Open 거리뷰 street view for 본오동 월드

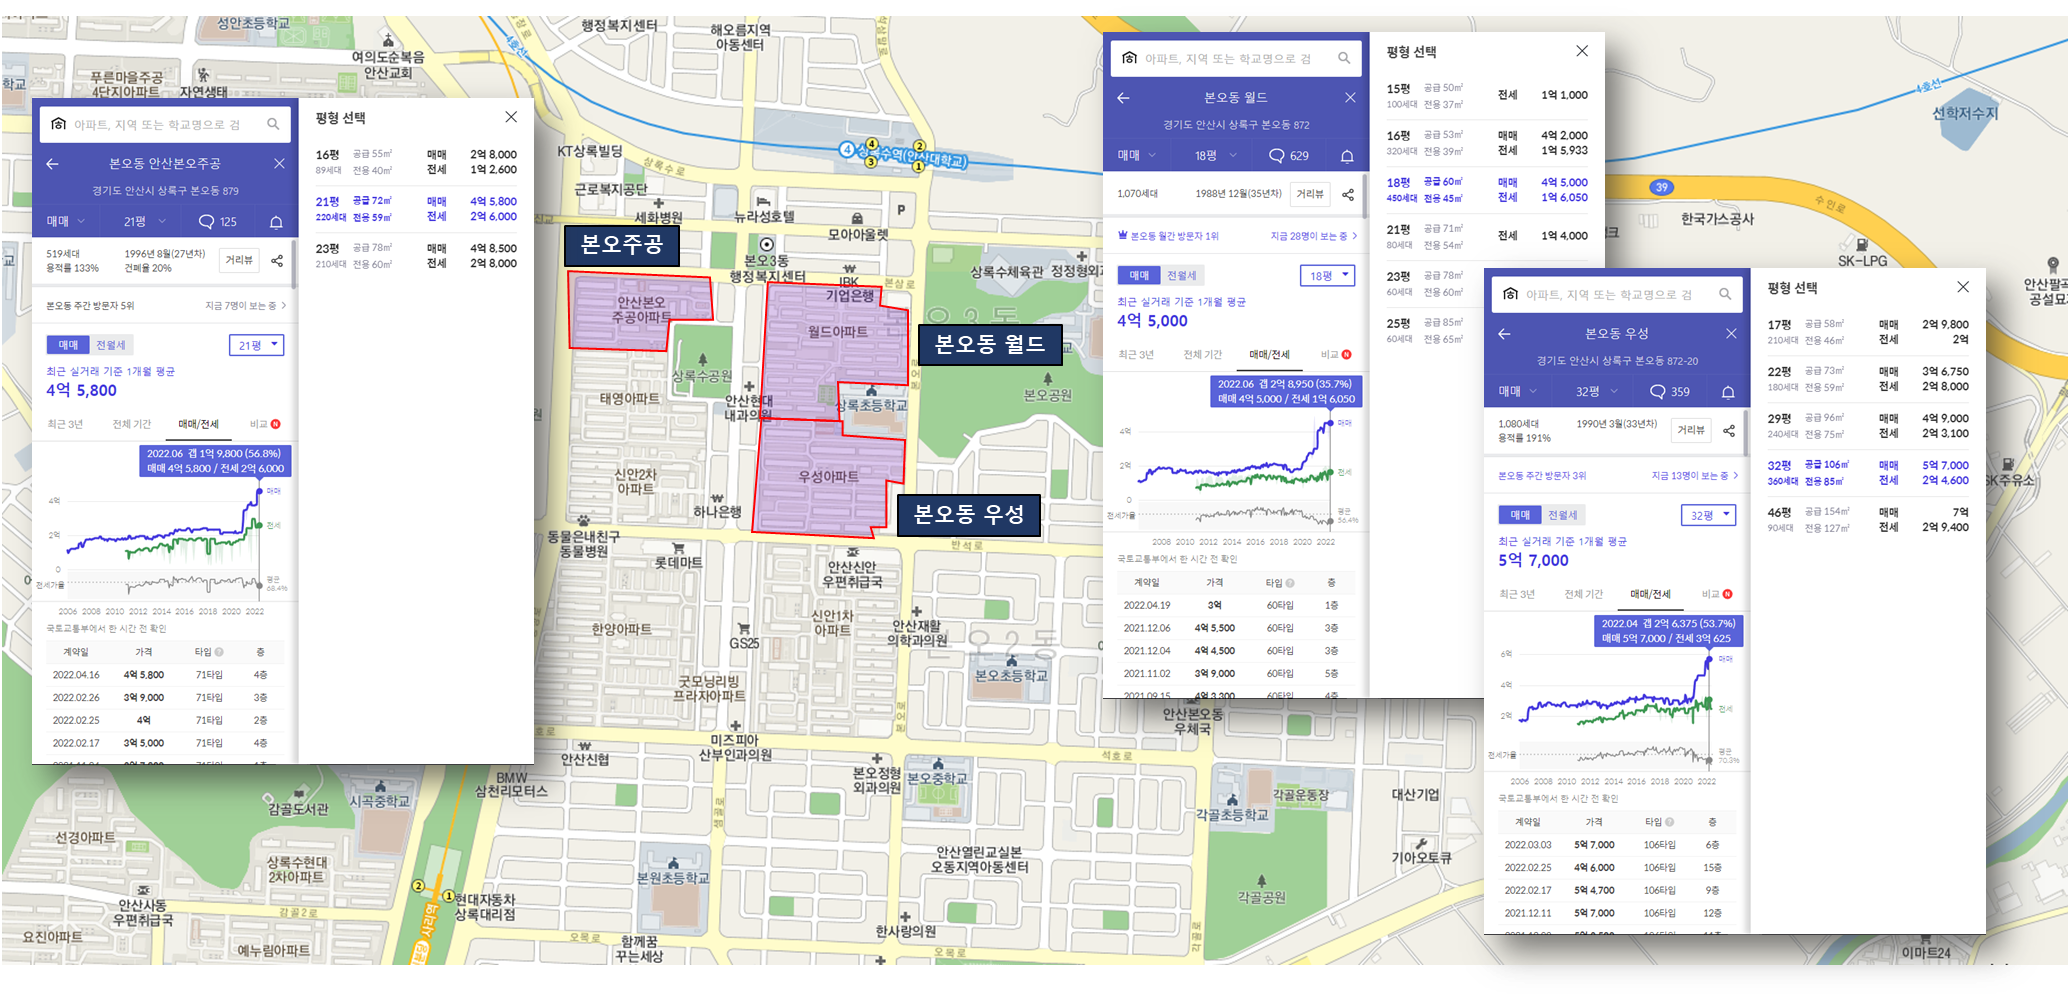pos(1310,194)
